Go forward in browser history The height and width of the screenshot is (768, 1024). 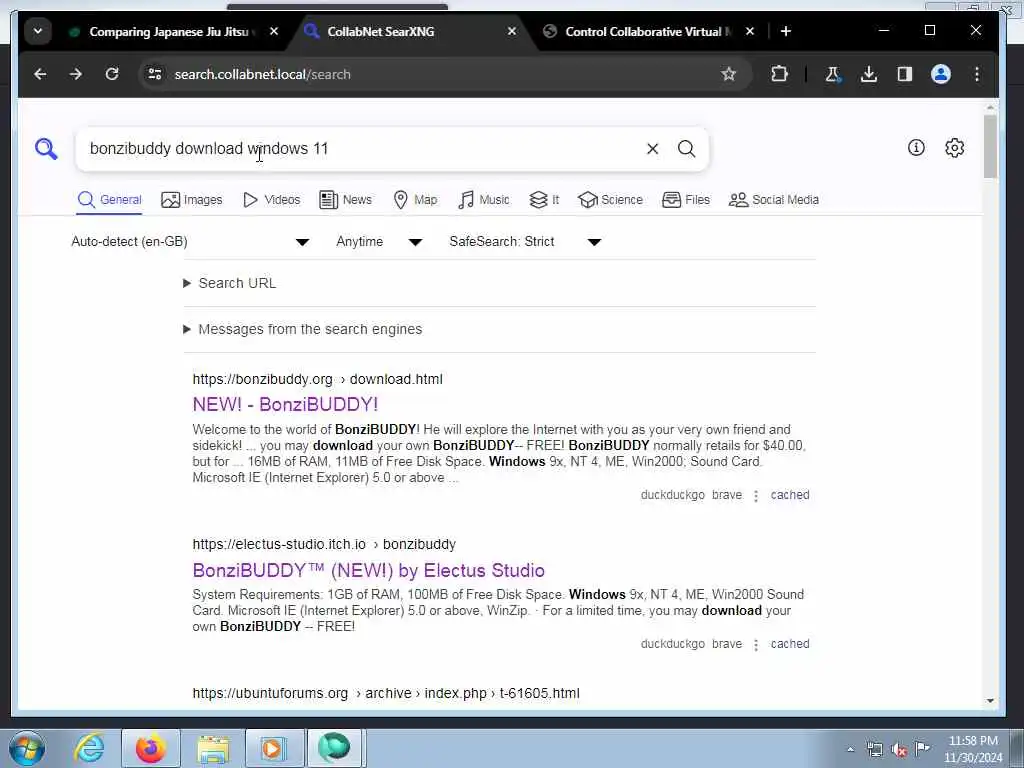tap(76, 74)
